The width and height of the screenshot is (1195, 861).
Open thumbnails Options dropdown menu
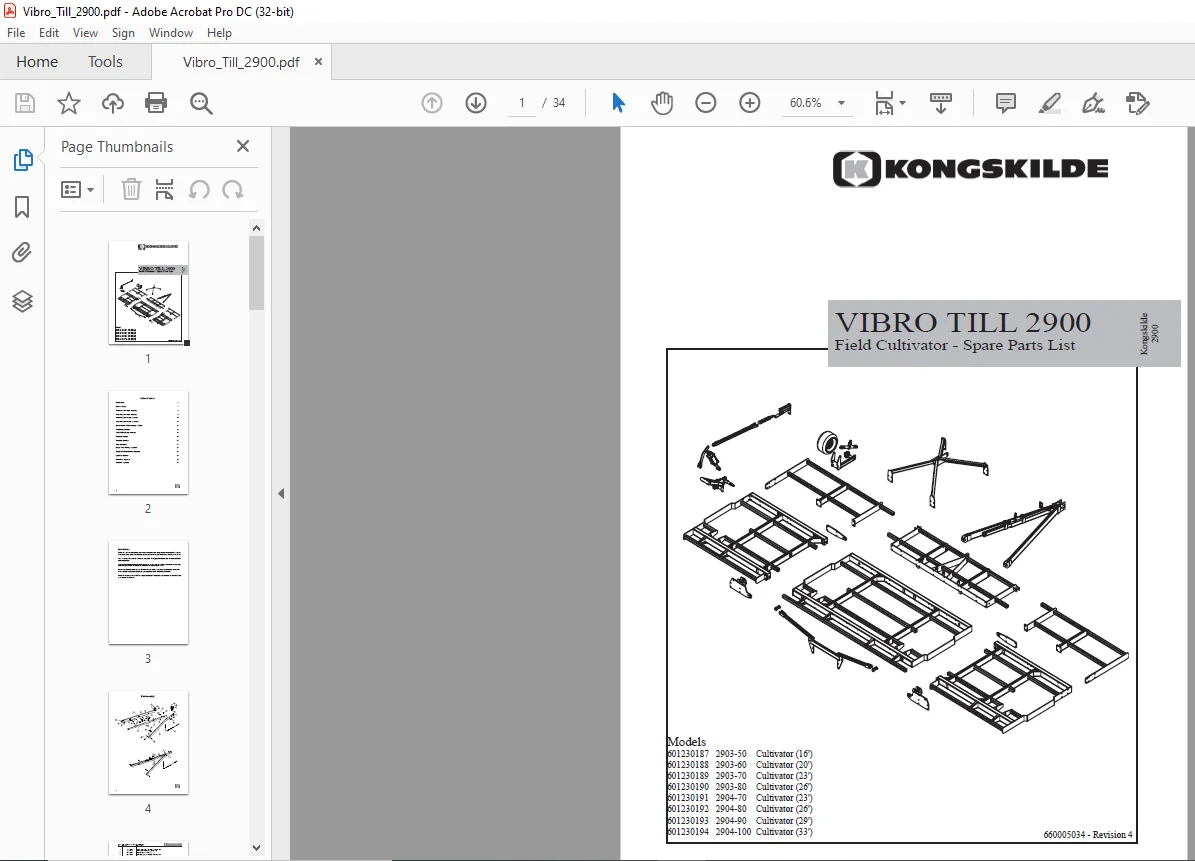[x=77, y=189]
